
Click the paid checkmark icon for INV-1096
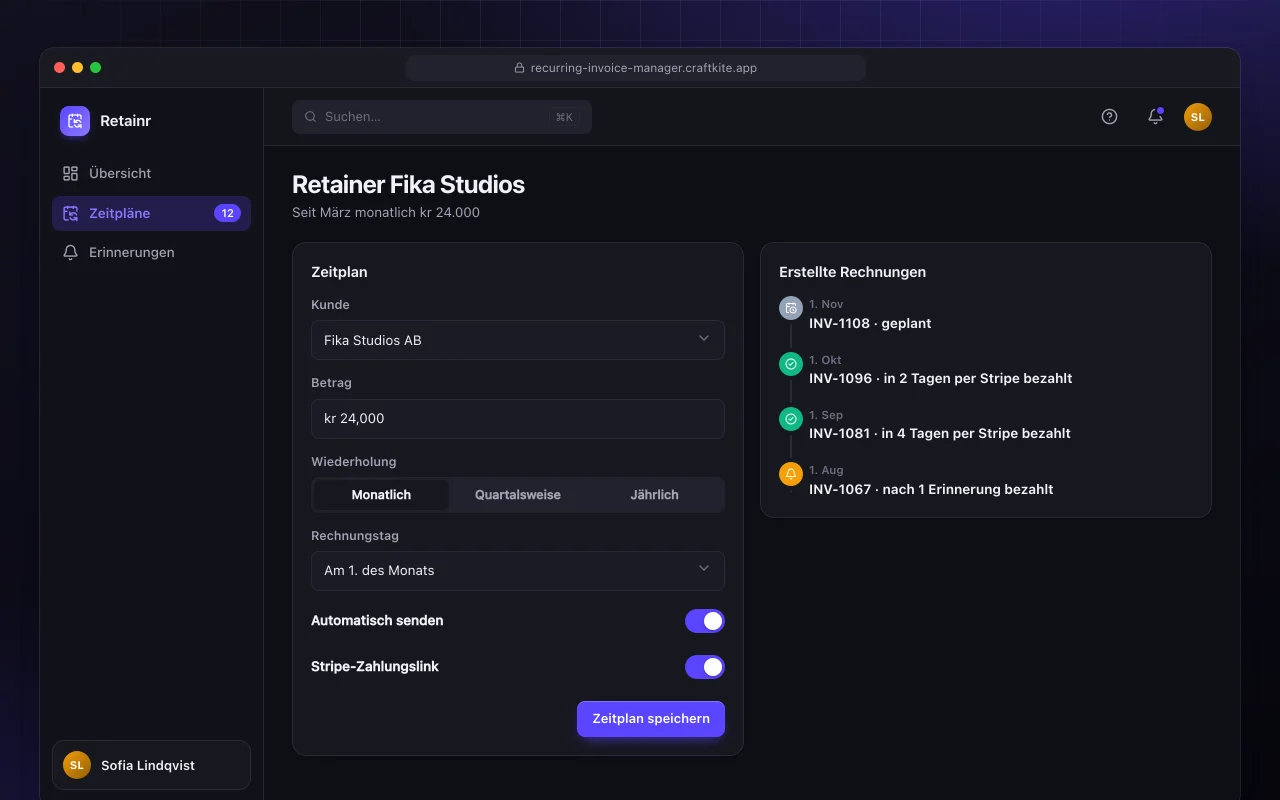(x=791, y=364)
